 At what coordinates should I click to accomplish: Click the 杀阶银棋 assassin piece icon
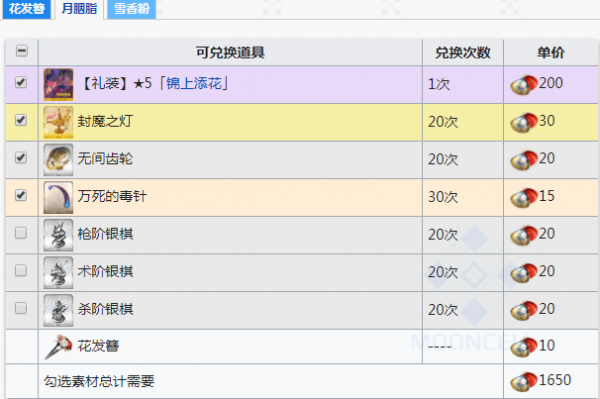pyautogui.click(x=58, y=310)
